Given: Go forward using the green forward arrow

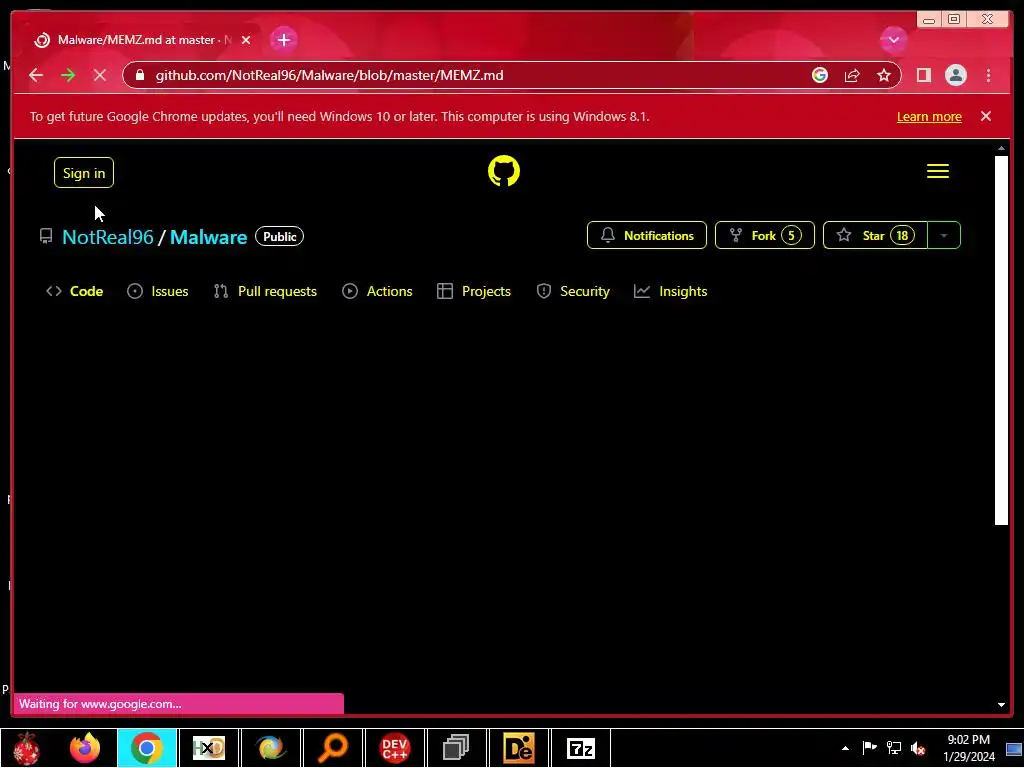Looking at the screenshot, I should (x=68, y=75).
